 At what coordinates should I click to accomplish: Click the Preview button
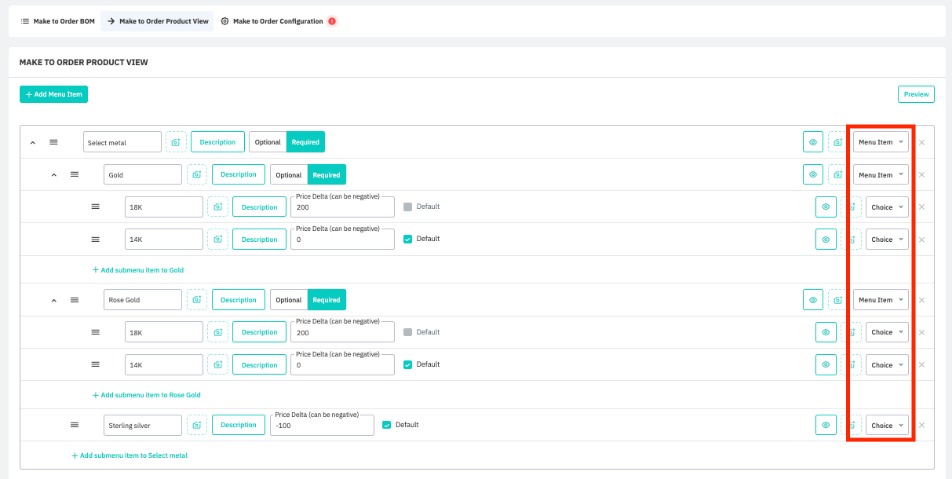click(916, 94)
